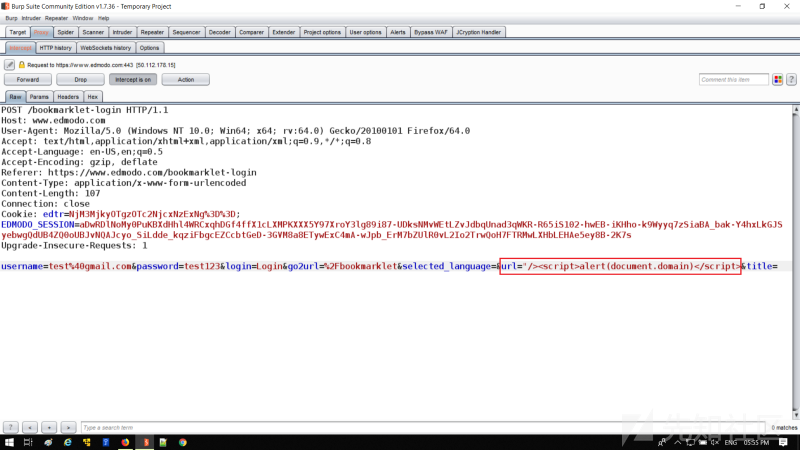Open Windows Start menu
This screenshot has height=450, width=800.
pos(9,442)
